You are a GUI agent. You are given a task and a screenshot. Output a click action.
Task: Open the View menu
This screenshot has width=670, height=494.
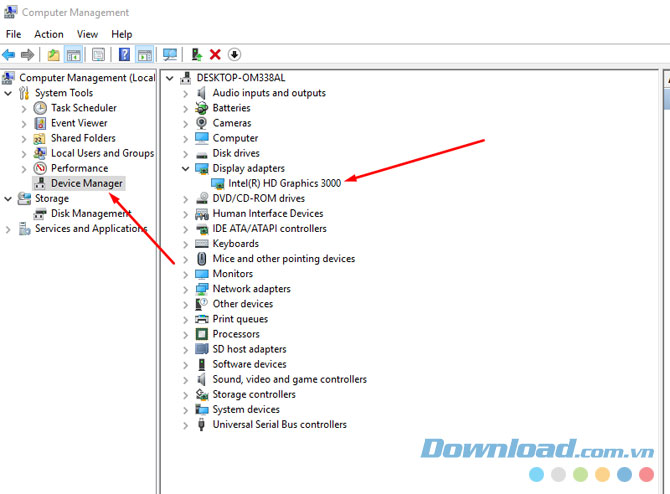click(x=88, y=34)
